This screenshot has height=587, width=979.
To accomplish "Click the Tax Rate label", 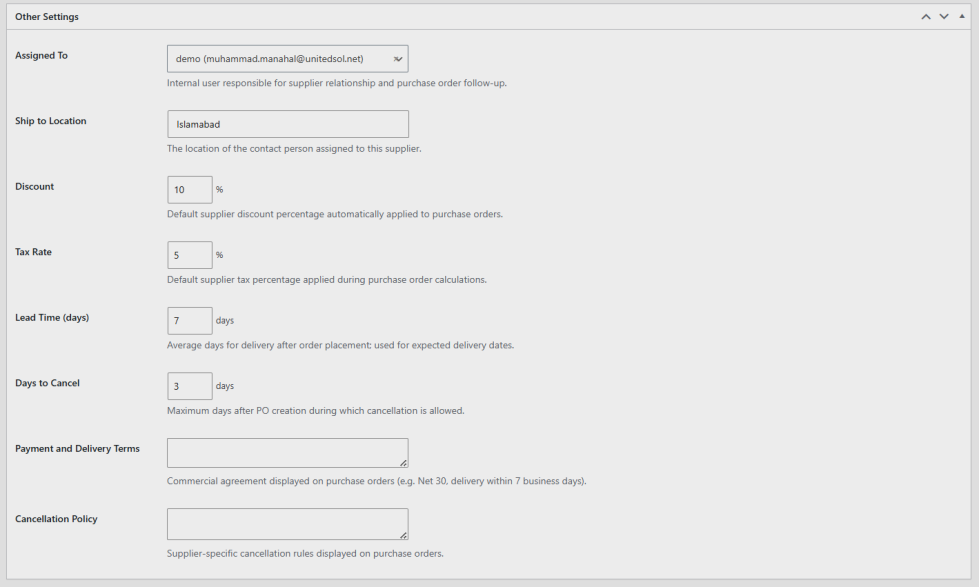I will point(33,252).
